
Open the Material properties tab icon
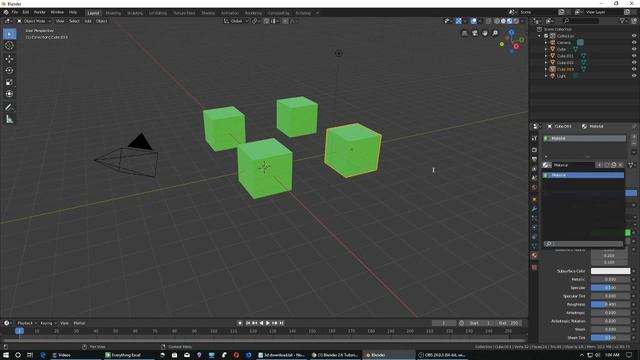tap(534, 256)
